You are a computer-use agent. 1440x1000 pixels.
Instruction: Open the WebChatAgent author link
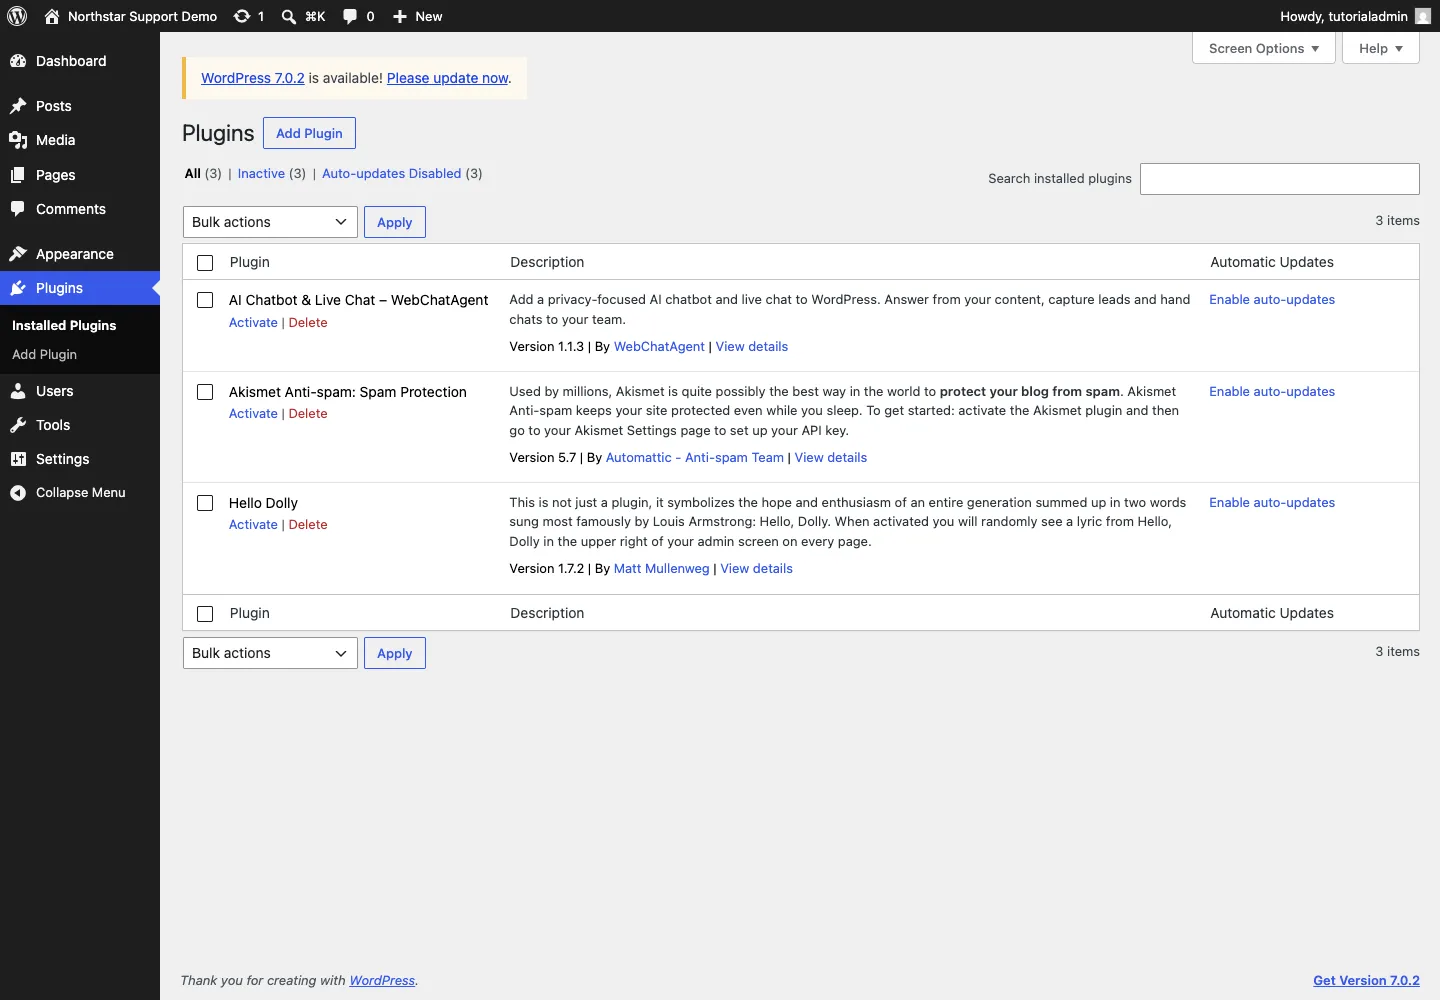pyautogui.click(x=659, y=346)
